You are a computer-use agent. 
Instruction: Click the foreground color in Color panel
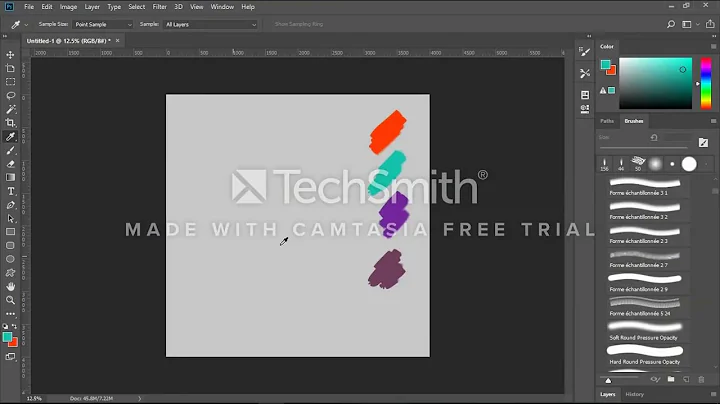coord(605,64)
